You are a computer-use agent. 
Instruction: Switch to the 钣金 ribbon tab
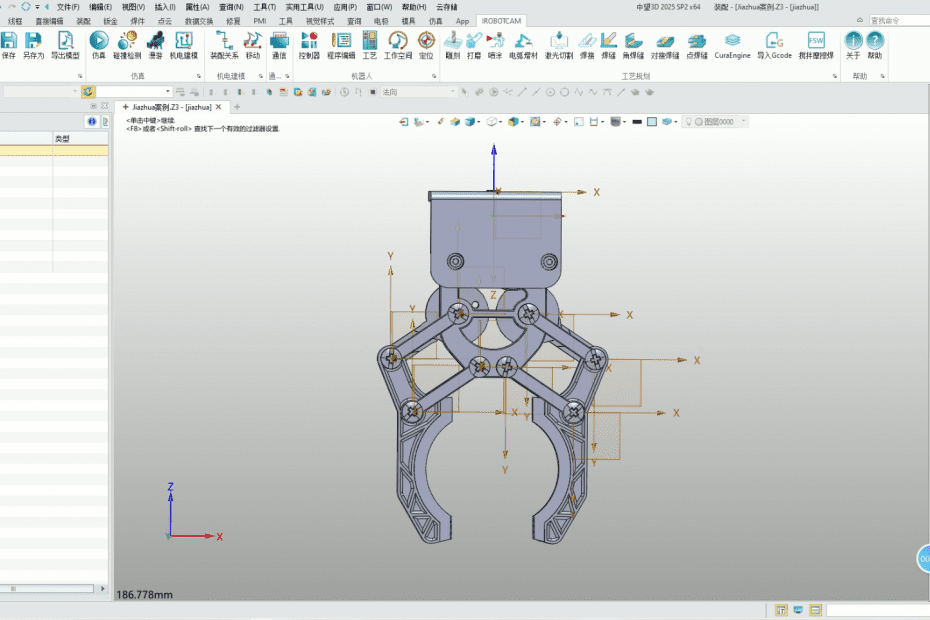(x=110, y=20)
